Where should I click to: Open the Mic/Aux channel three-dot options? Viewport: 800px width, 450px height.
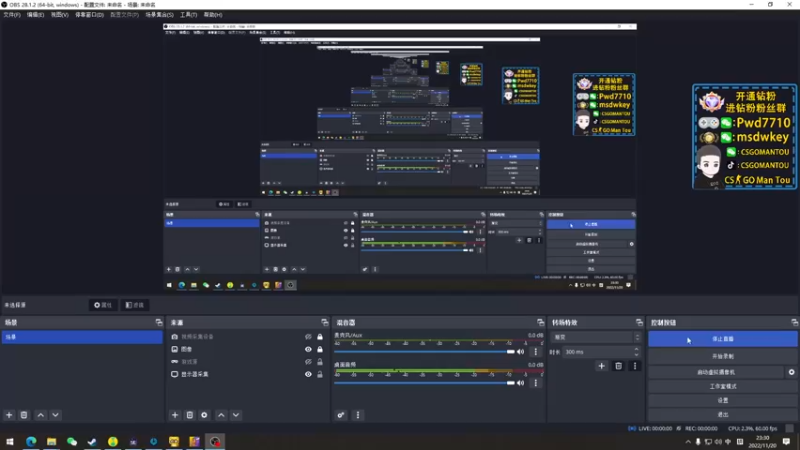tap(535, 352)
